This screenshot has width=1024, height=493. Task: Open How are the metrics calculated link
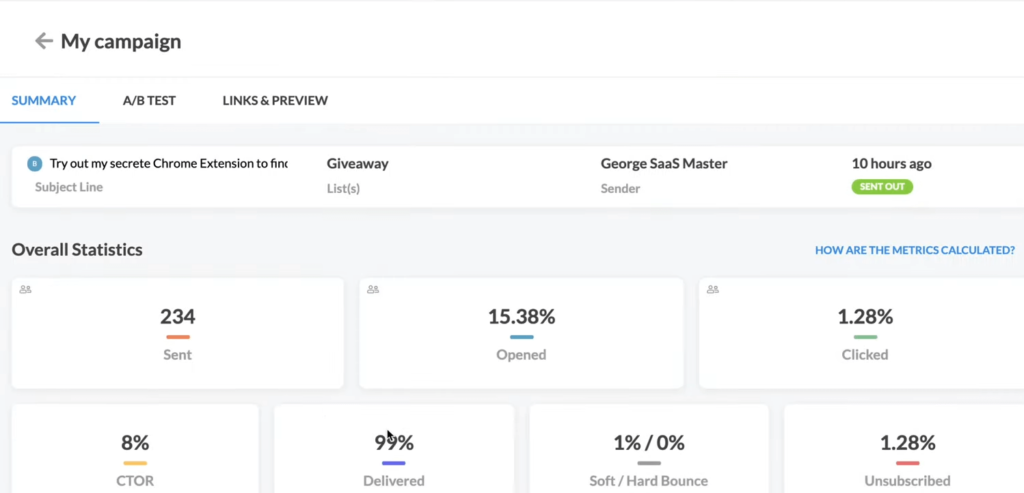coord(915,250)
